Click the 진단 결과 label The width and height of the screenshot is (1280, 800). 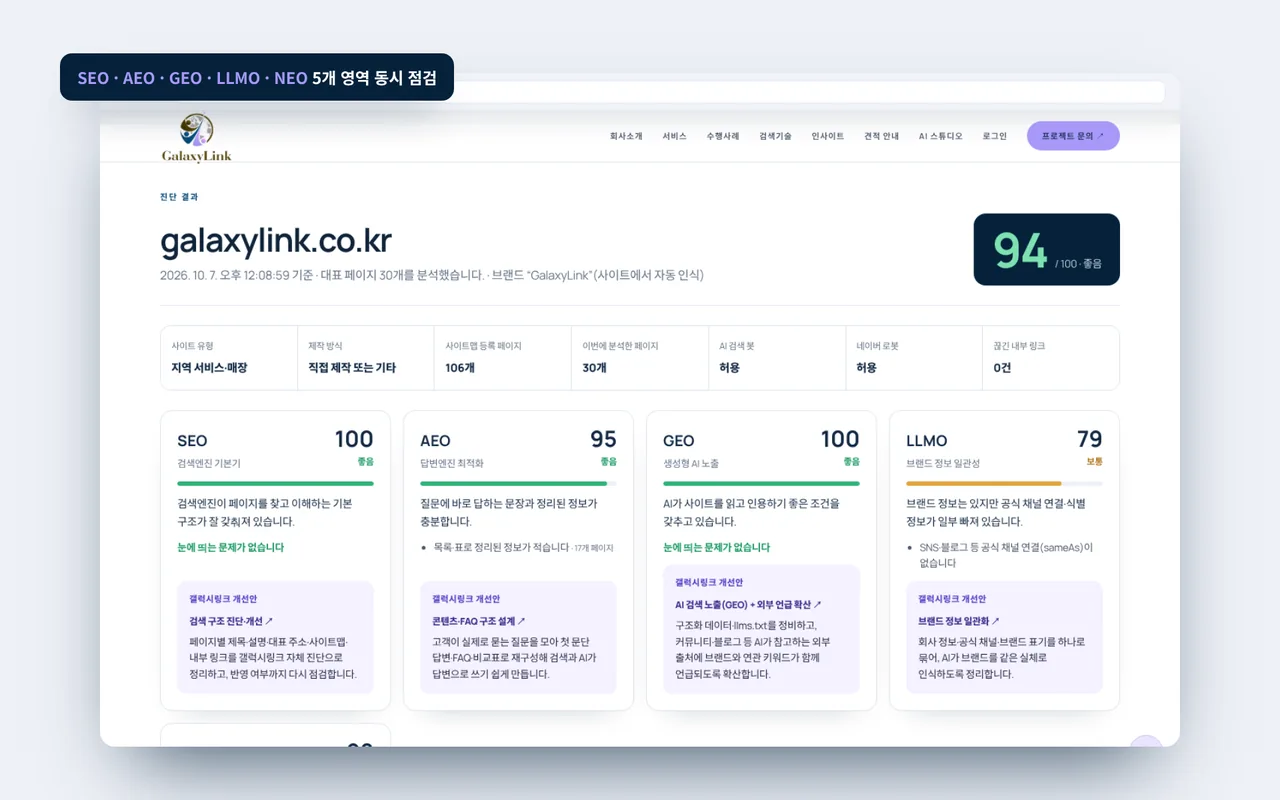click(179, 197)
